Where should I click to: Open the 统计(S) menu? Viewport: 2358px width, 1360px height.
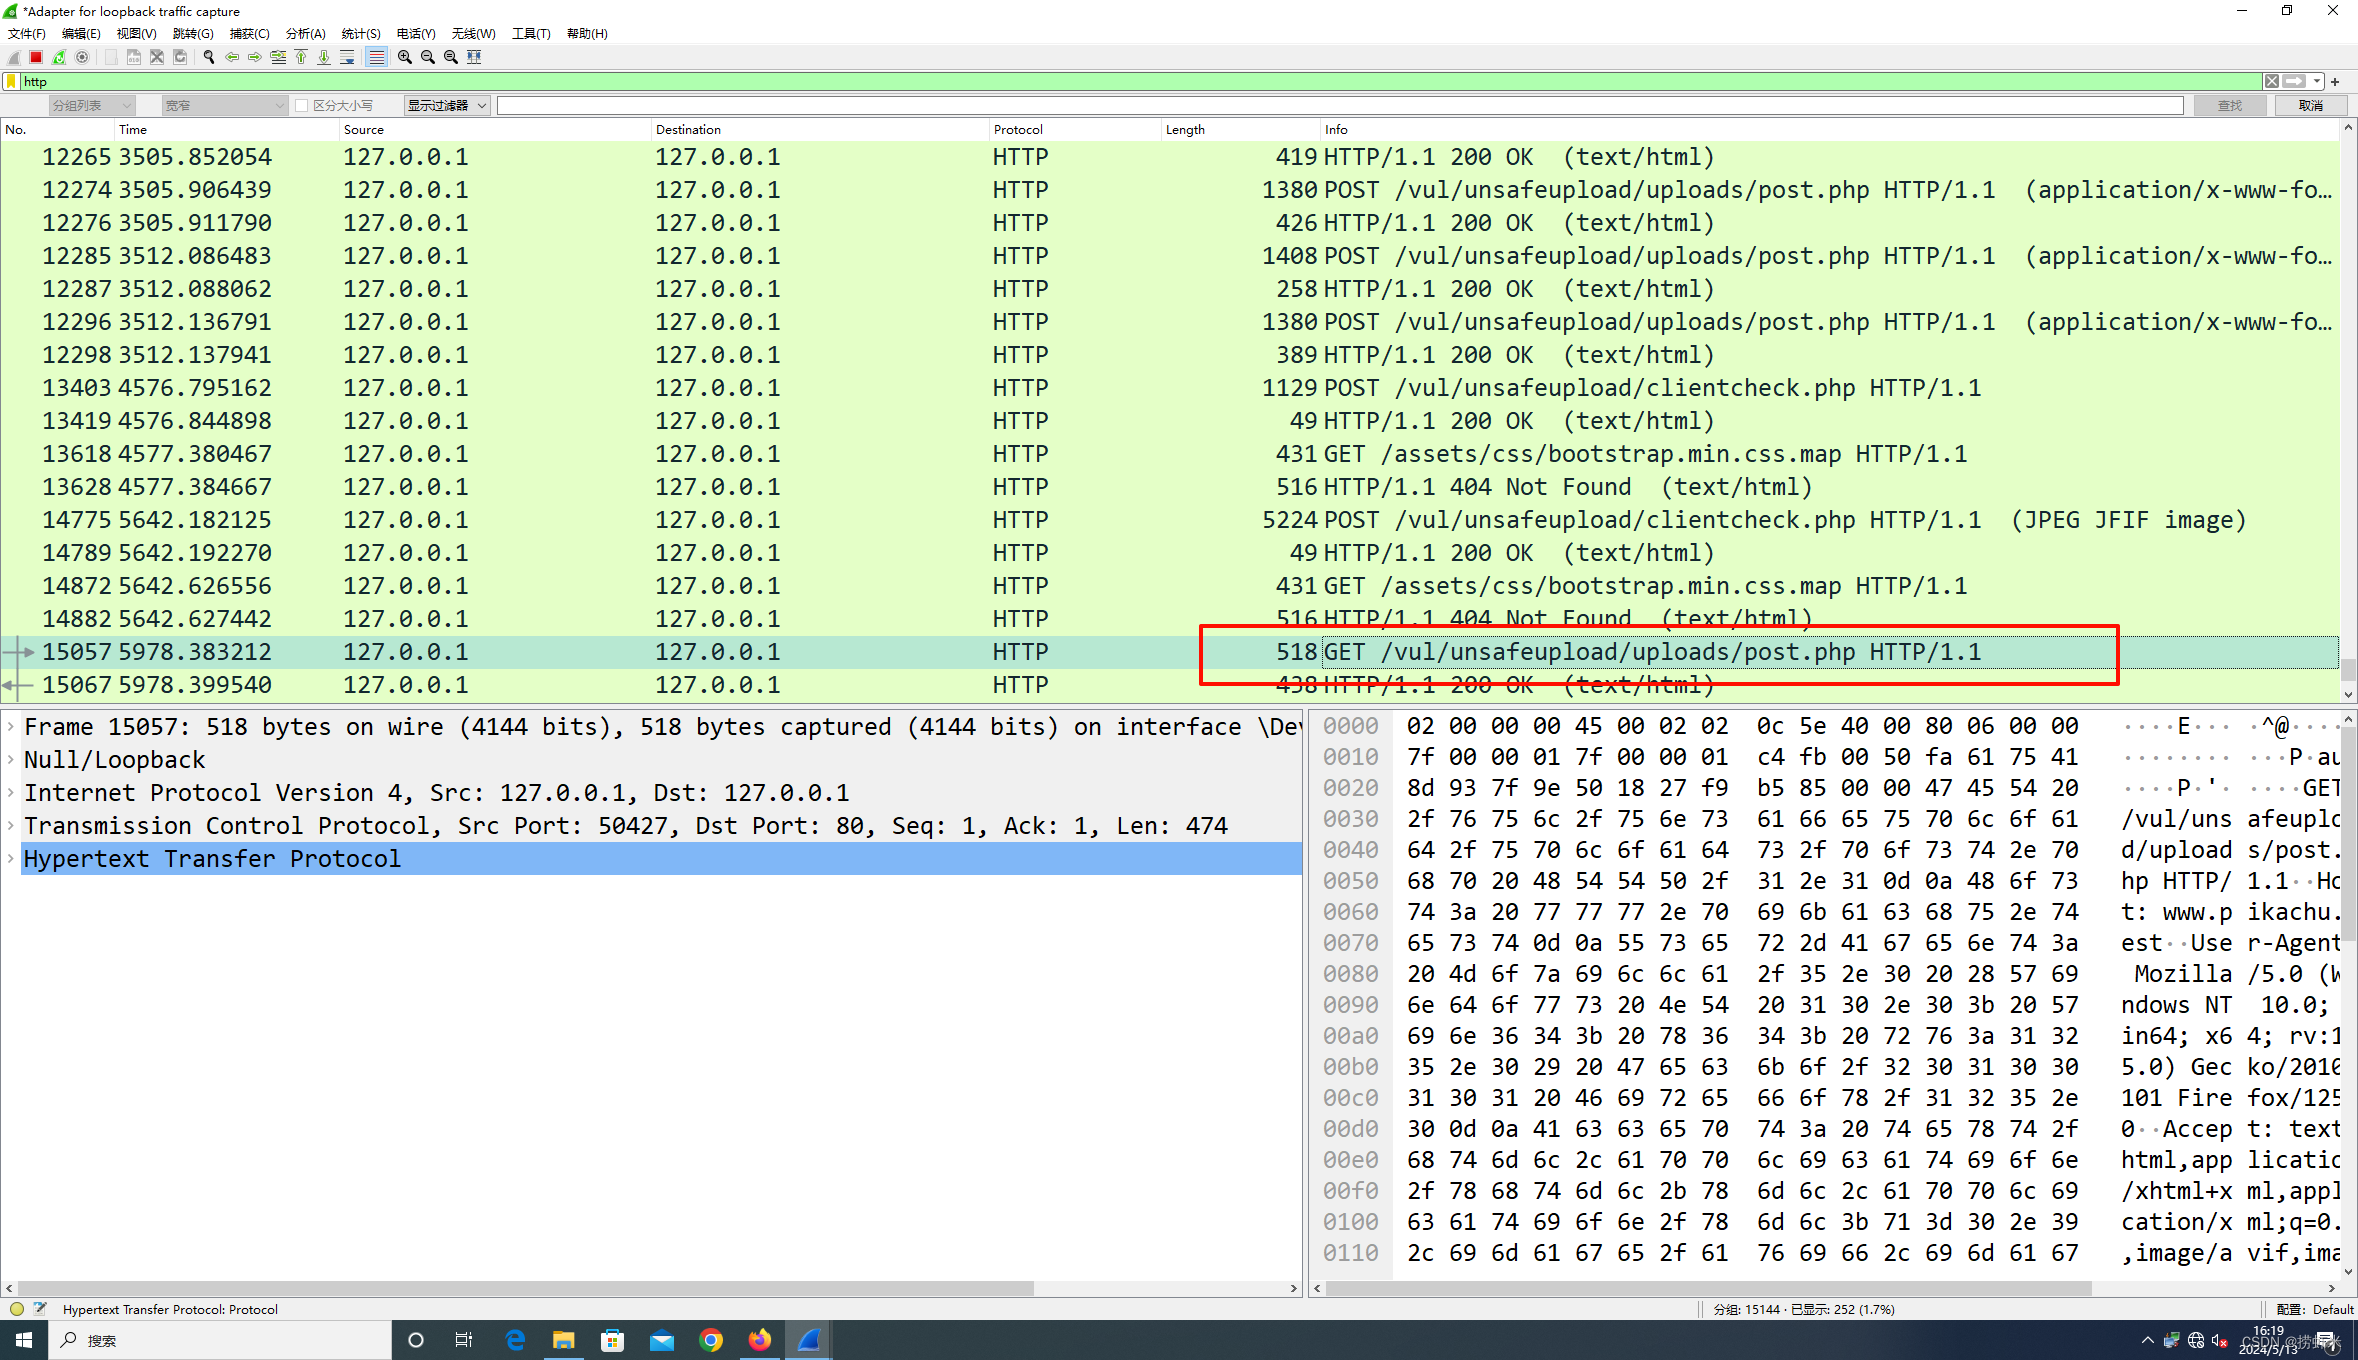(361, 33)
